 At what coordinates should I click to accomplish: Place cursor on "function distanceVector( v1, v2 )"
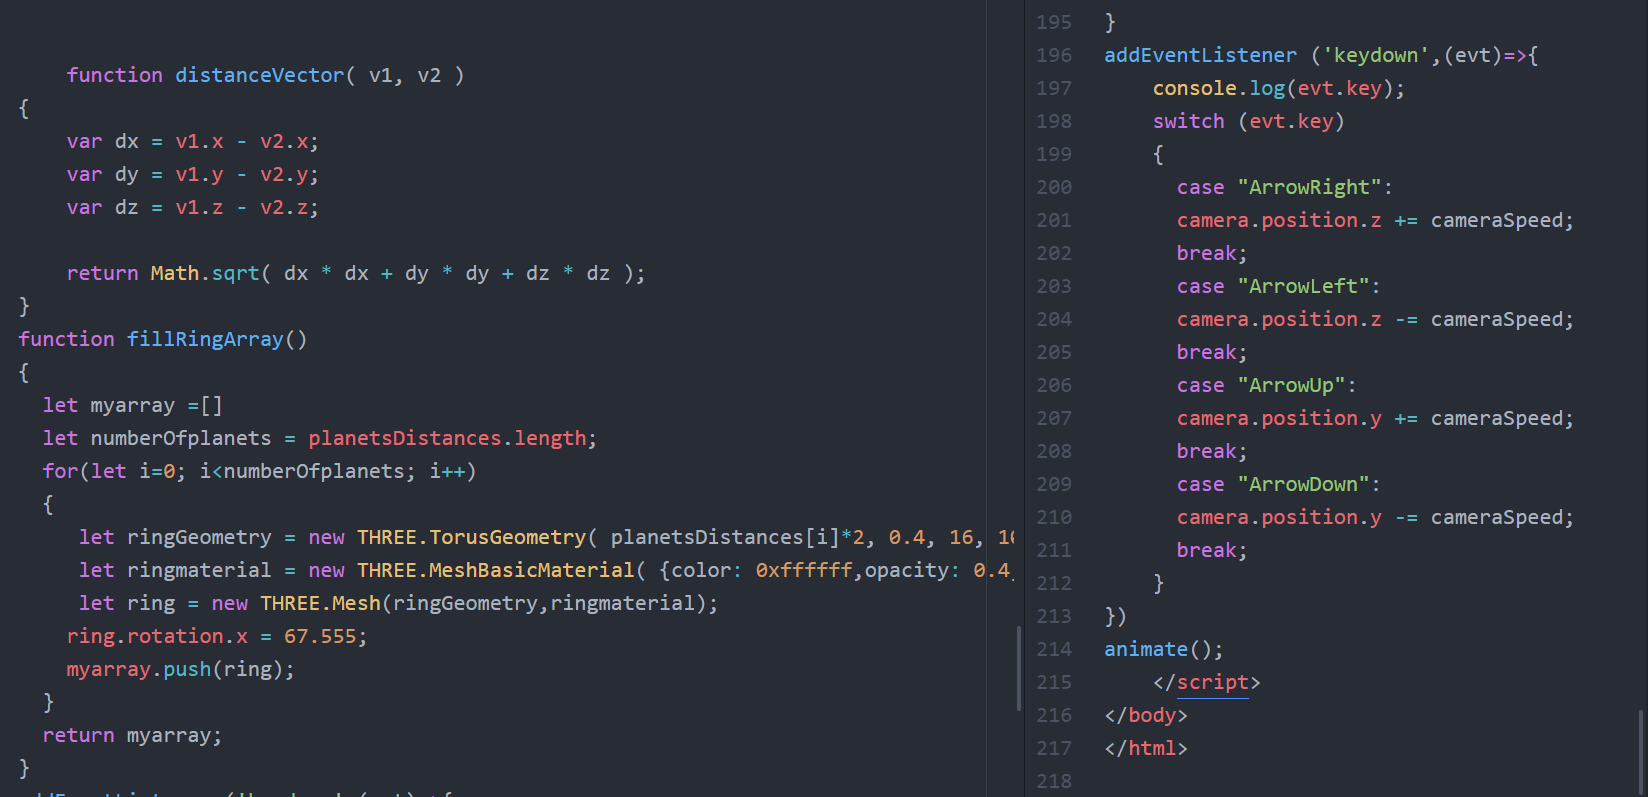(x=265, y=75)
